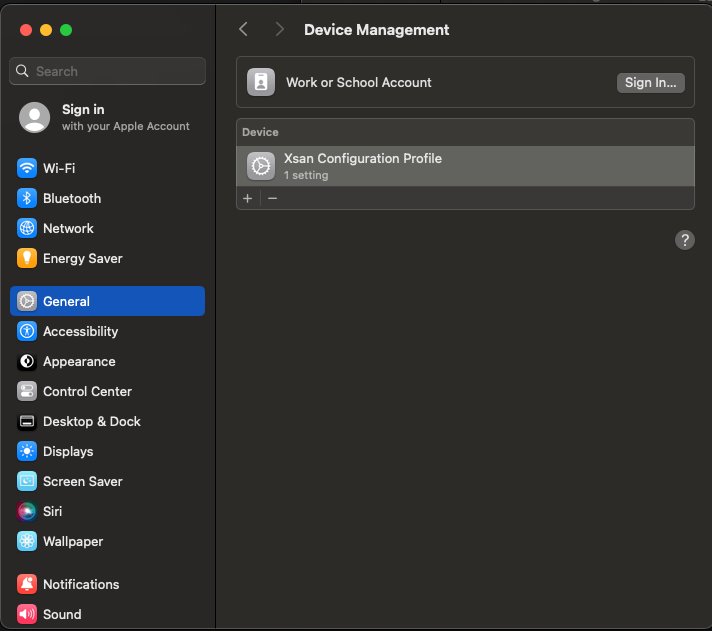Screen dimensions: 712x631
Task: Select the Accessibility sidebar label
Action: click(x=80, y=331)
